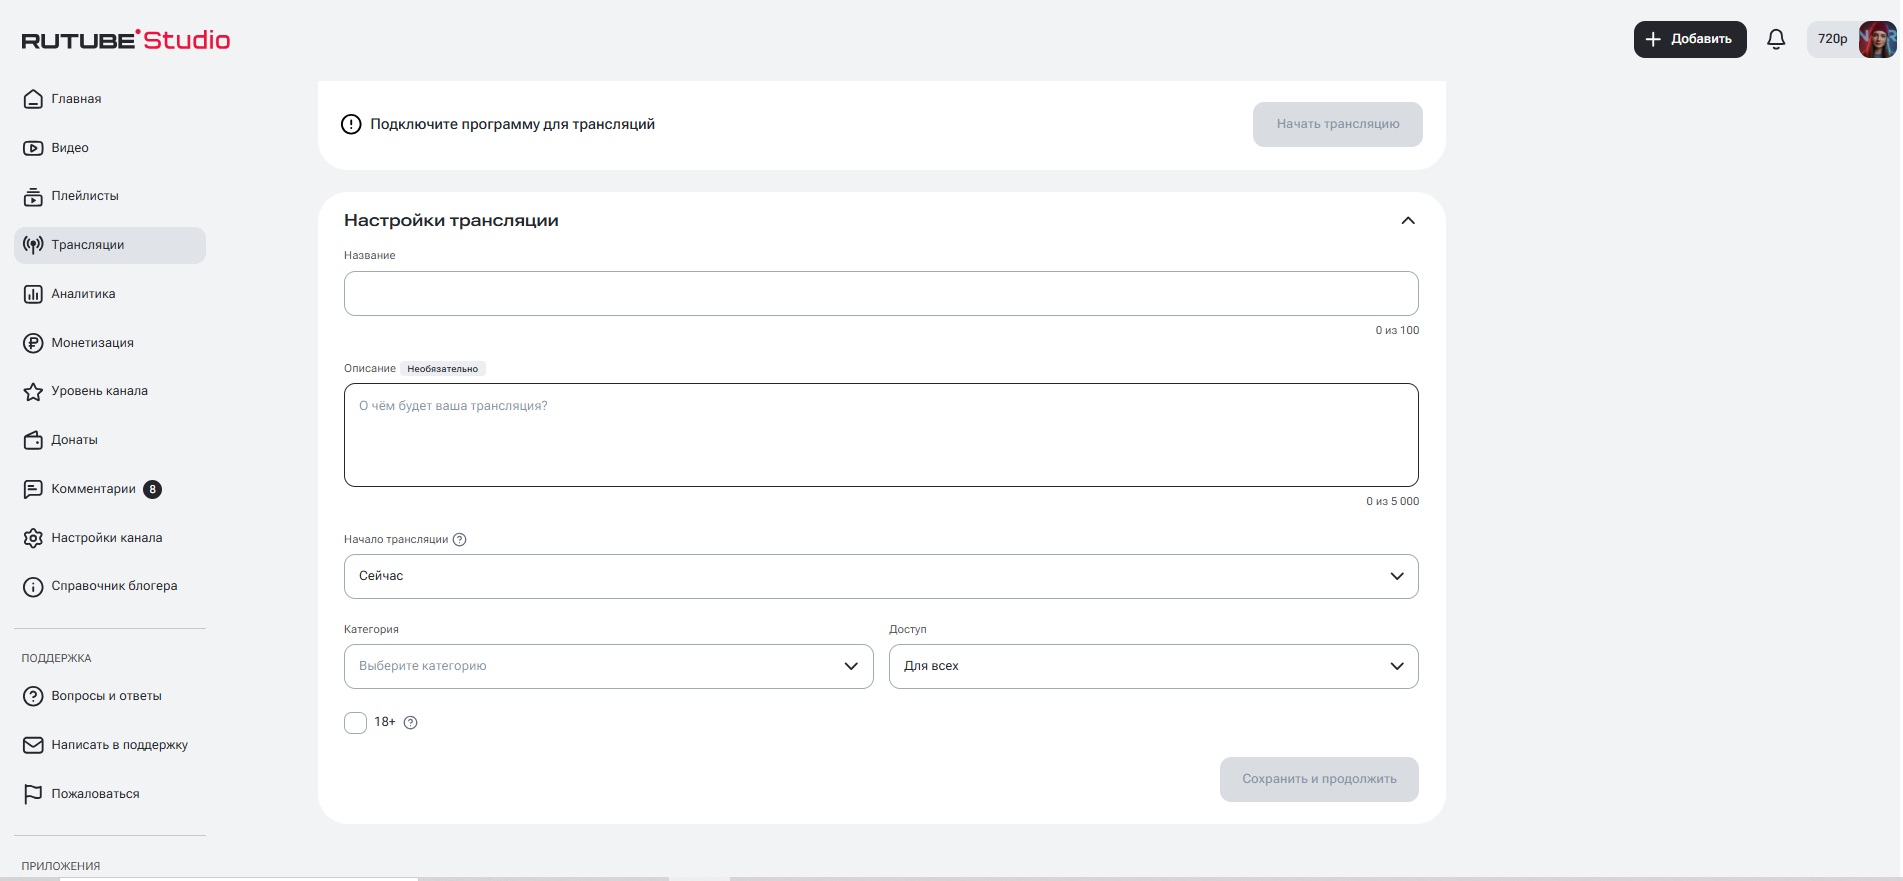
Task: Click the Необязательно tag near Описание
Action: pos(443,369)
